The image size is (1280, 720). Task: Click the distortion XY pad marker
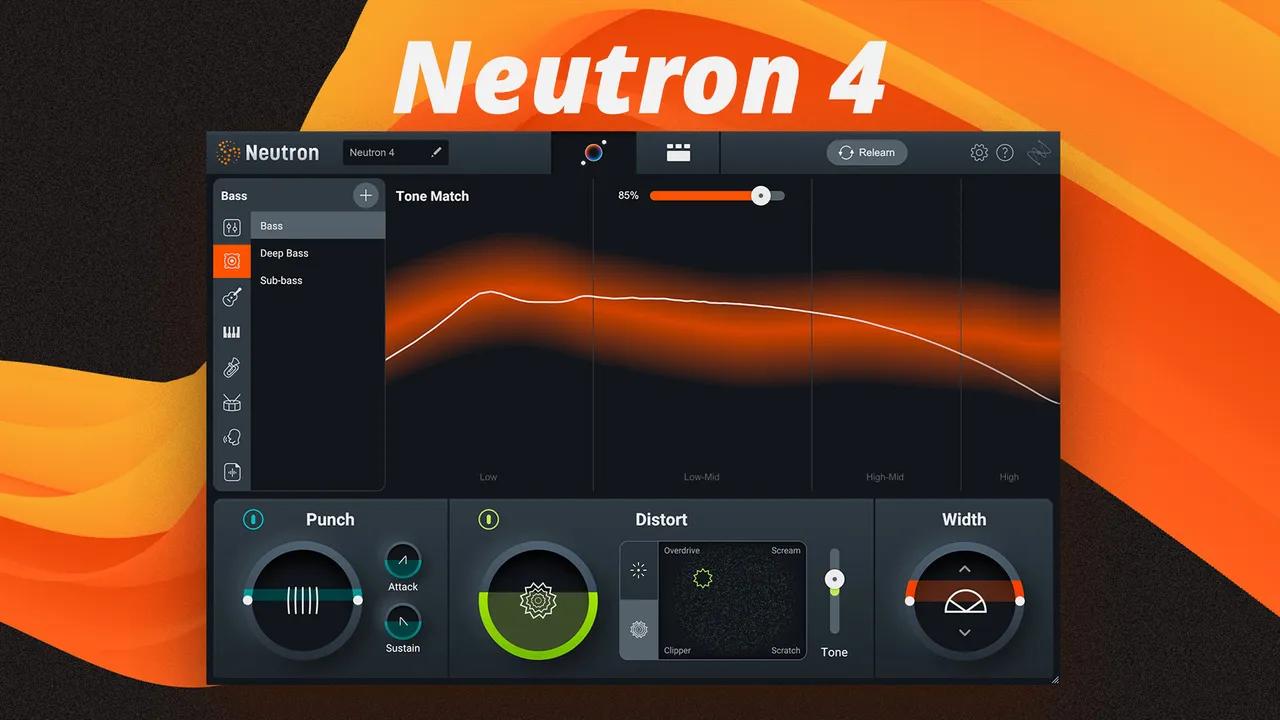point(703,577)
